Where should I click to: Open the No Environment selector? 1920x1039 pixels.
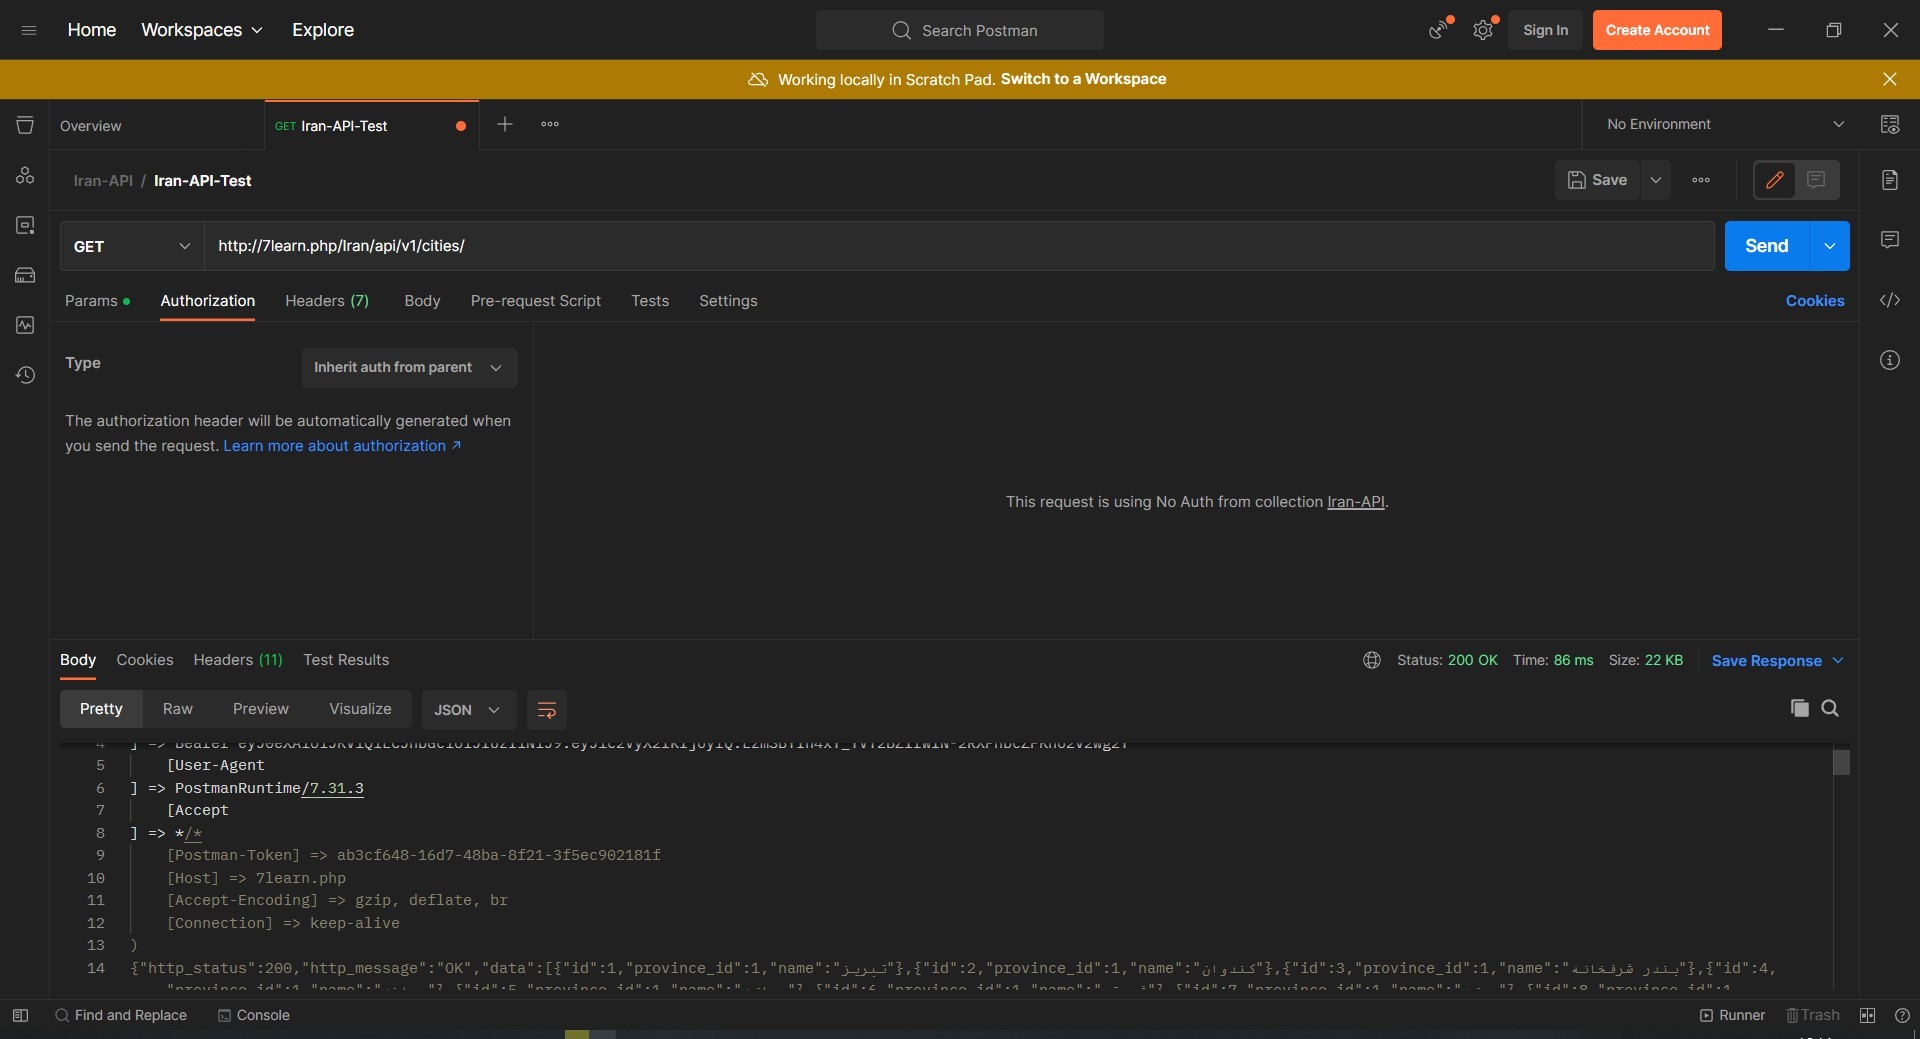[x=1725, y=124]
